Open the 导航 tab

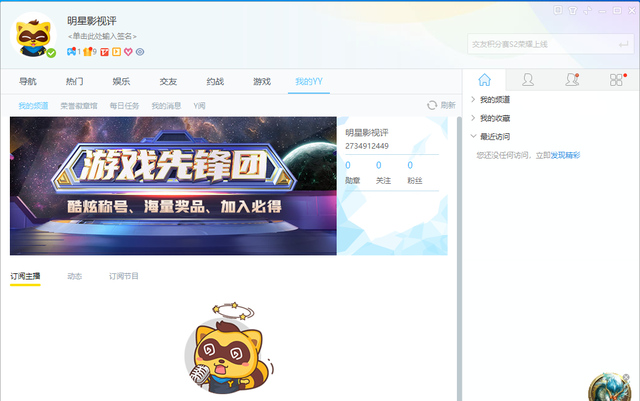click(28, 81)
